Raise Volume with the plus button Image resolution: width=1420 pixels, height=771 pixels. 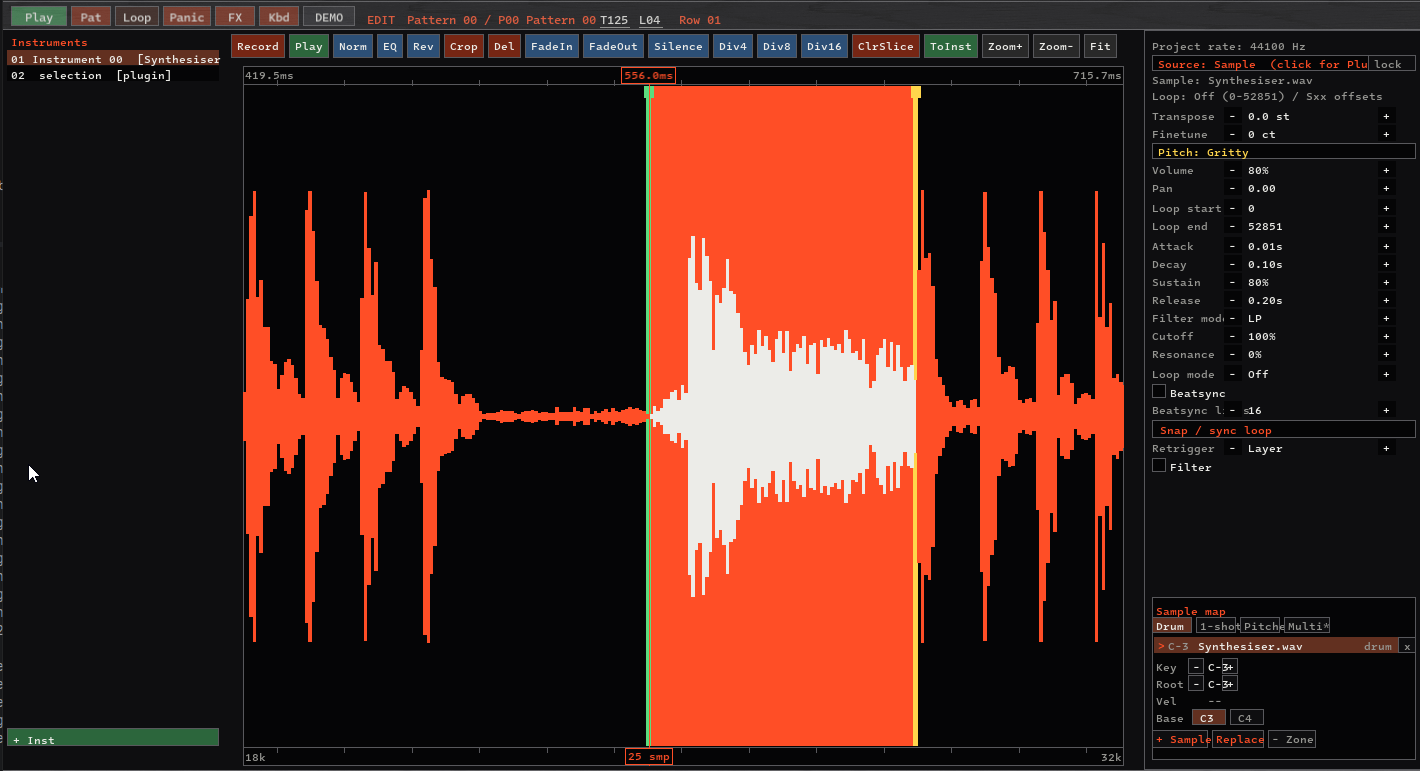[x=1386, y=171]
